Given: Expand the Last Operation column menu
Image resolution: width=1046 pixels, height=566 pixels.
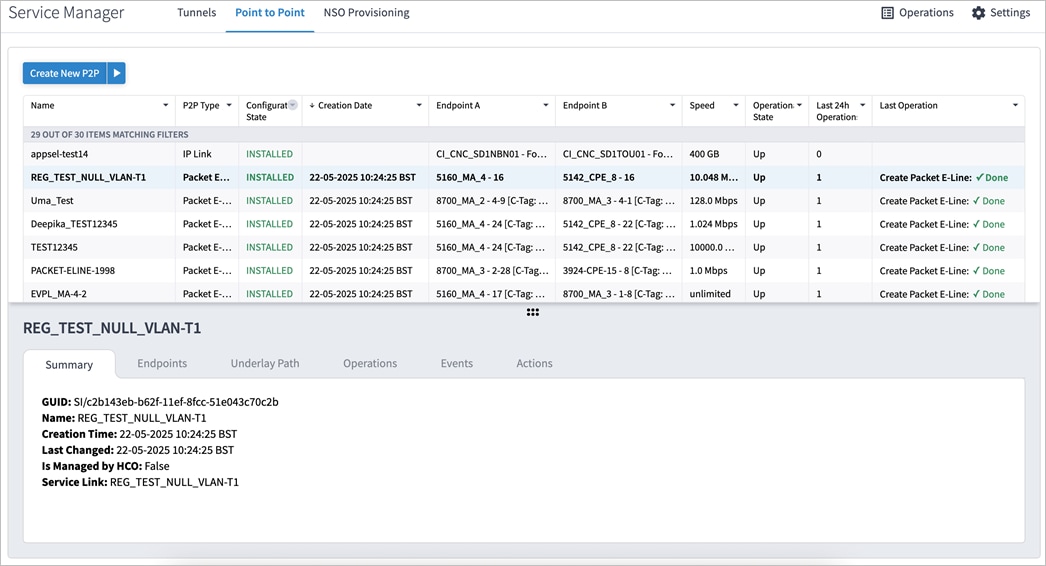Looking at the screenshot, I should coord(1015,106).
